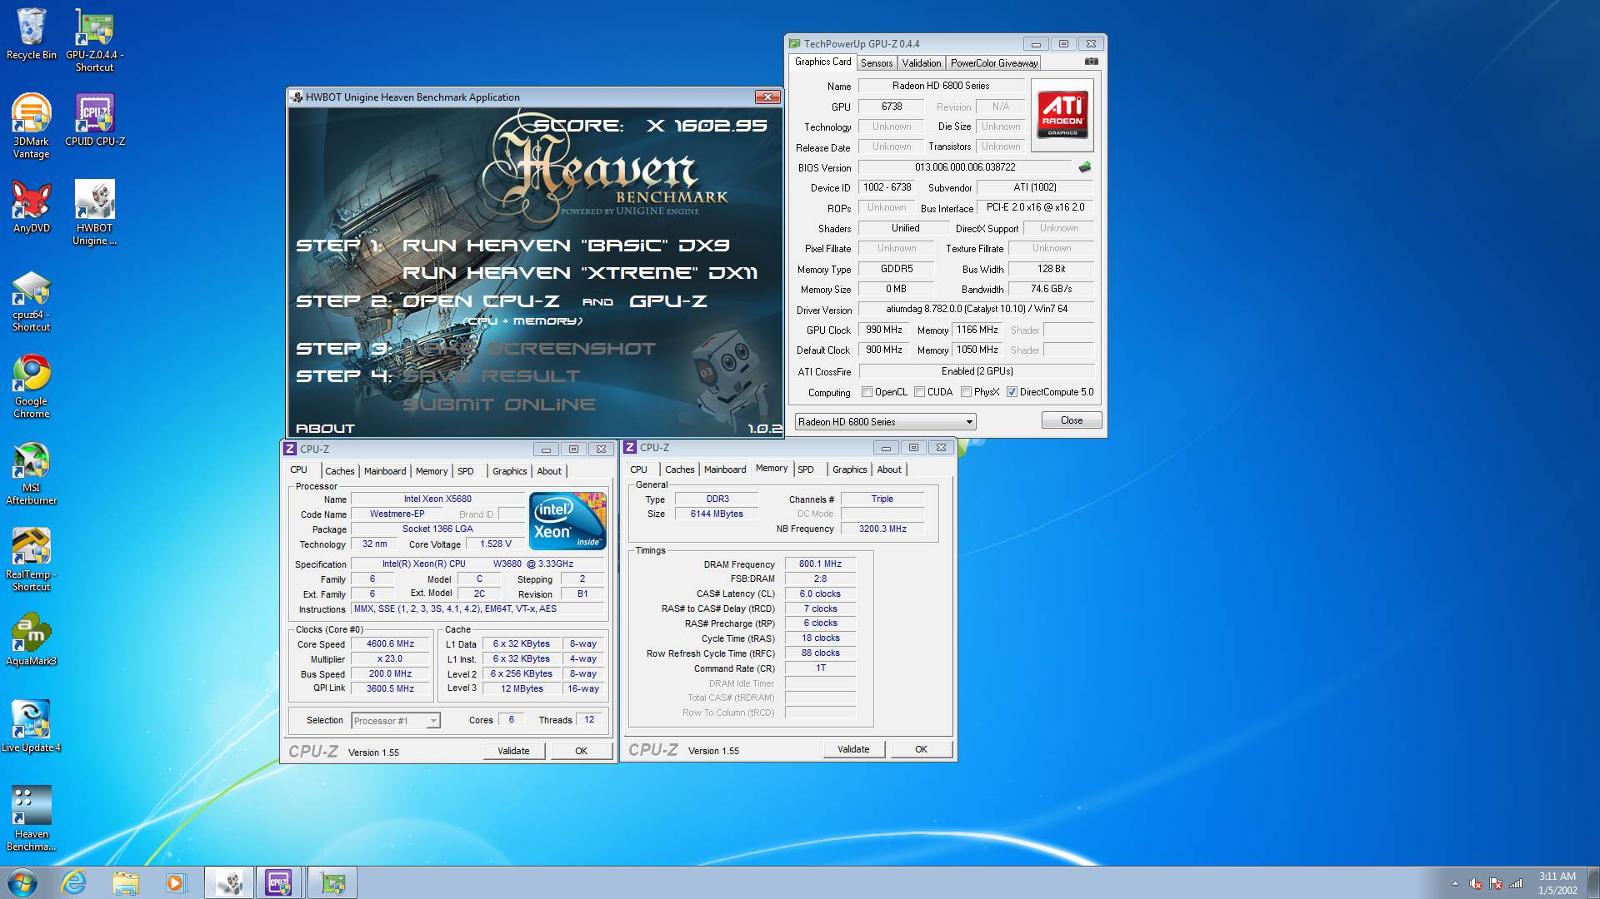1600x899 pixels.
Task: Select CPUID CPU-Z desktop icon
Action: pos(95,120)
